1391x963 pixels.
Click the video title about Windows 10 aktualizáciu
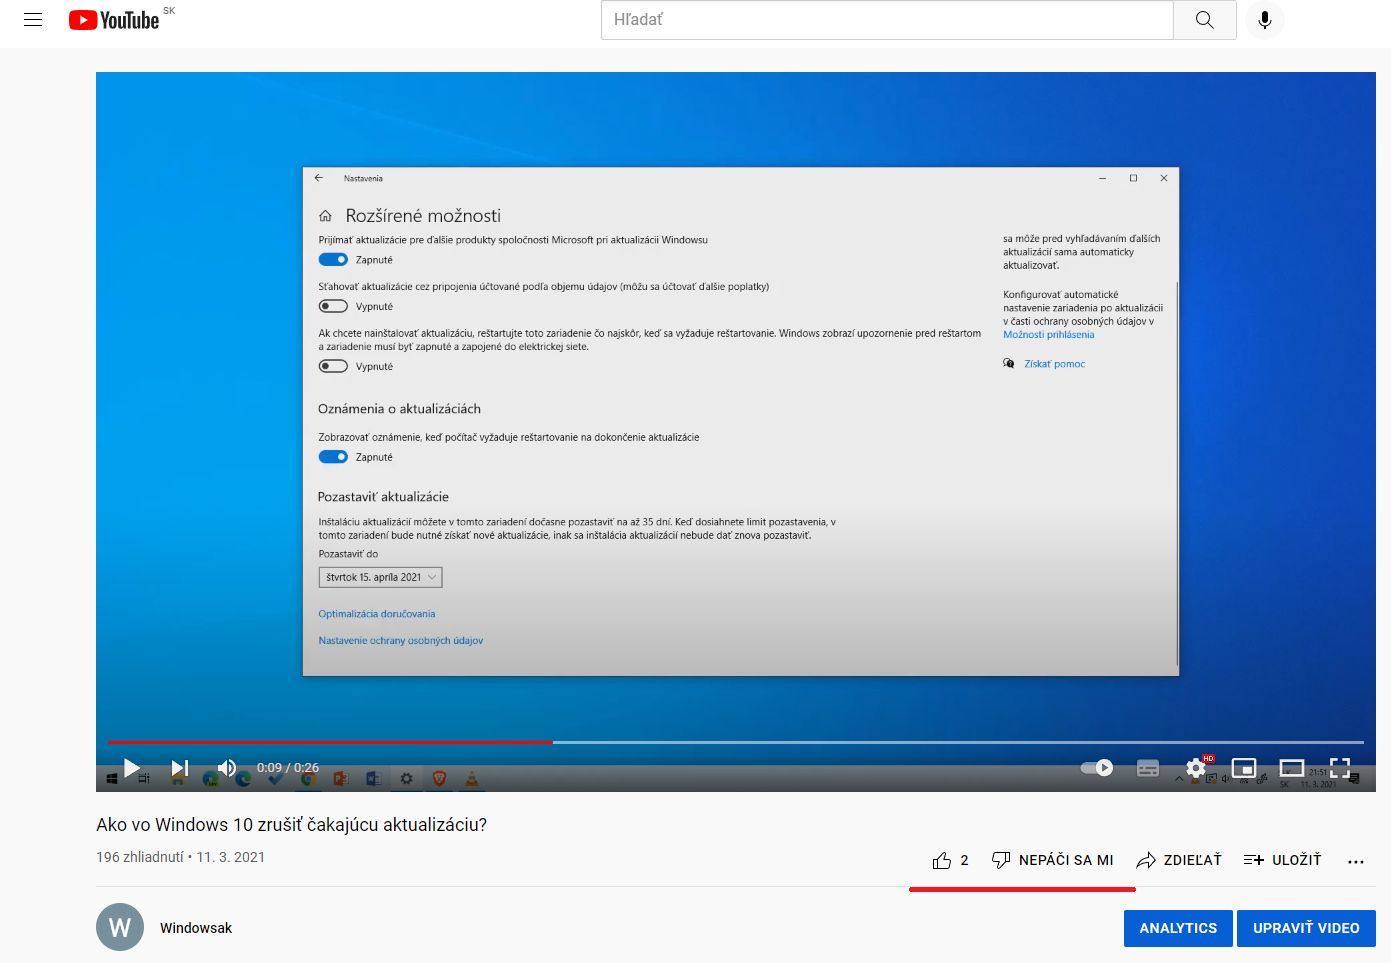coord(291,825)
